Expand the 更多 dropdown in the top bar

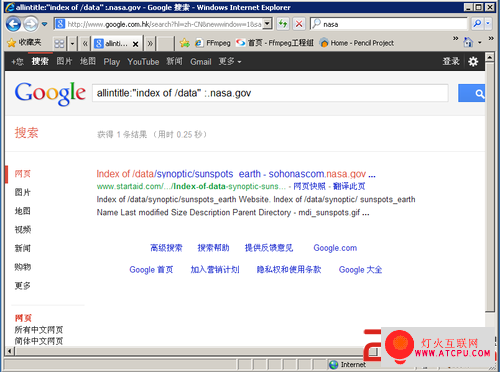point(230,61)
